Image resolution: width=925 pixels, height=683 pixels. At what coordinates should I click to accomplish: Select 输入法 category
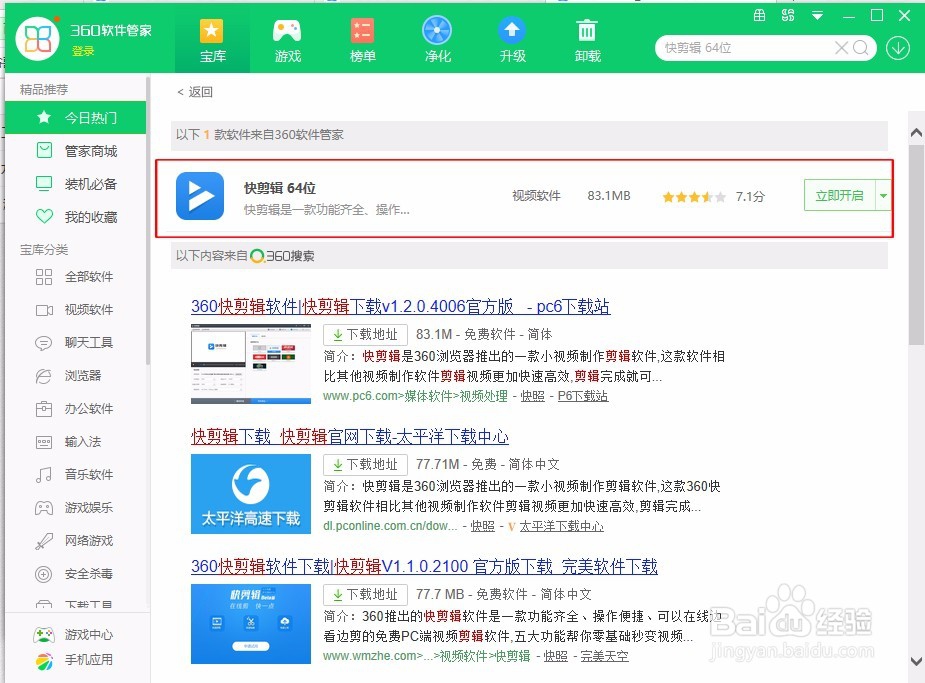76,442
